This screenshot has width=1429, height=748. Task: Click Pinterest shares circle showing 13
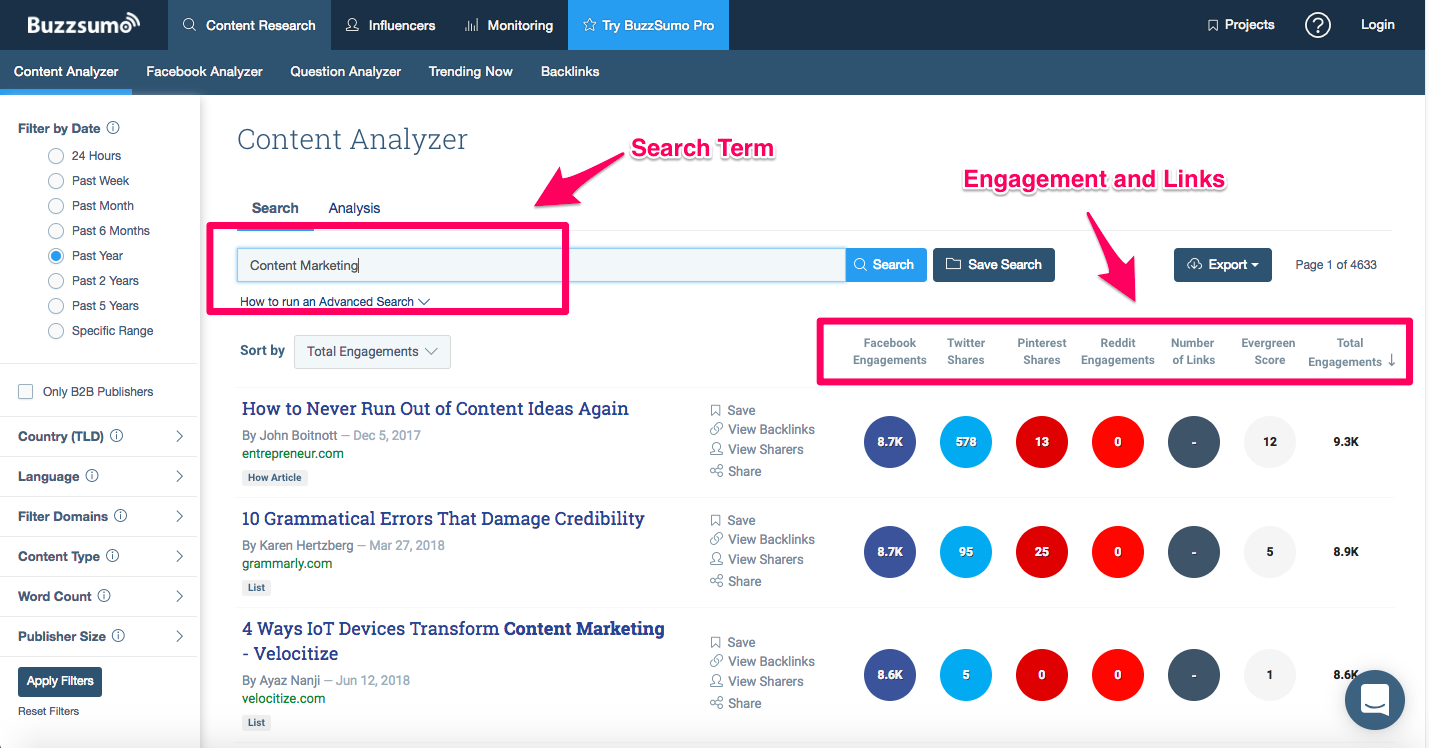[x=1042, y=441]
